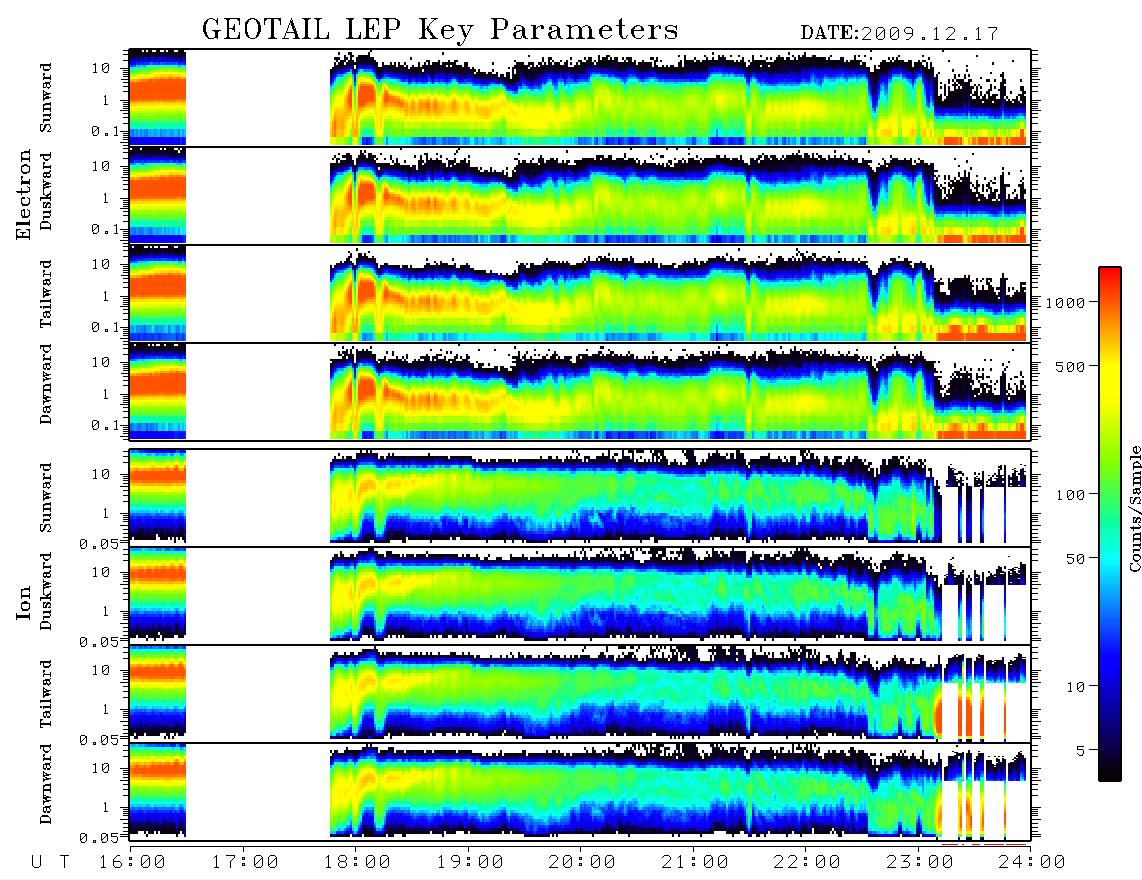Click the colorbar '10' tick value
The image size is (1142, 880).
click(1075, 687)
